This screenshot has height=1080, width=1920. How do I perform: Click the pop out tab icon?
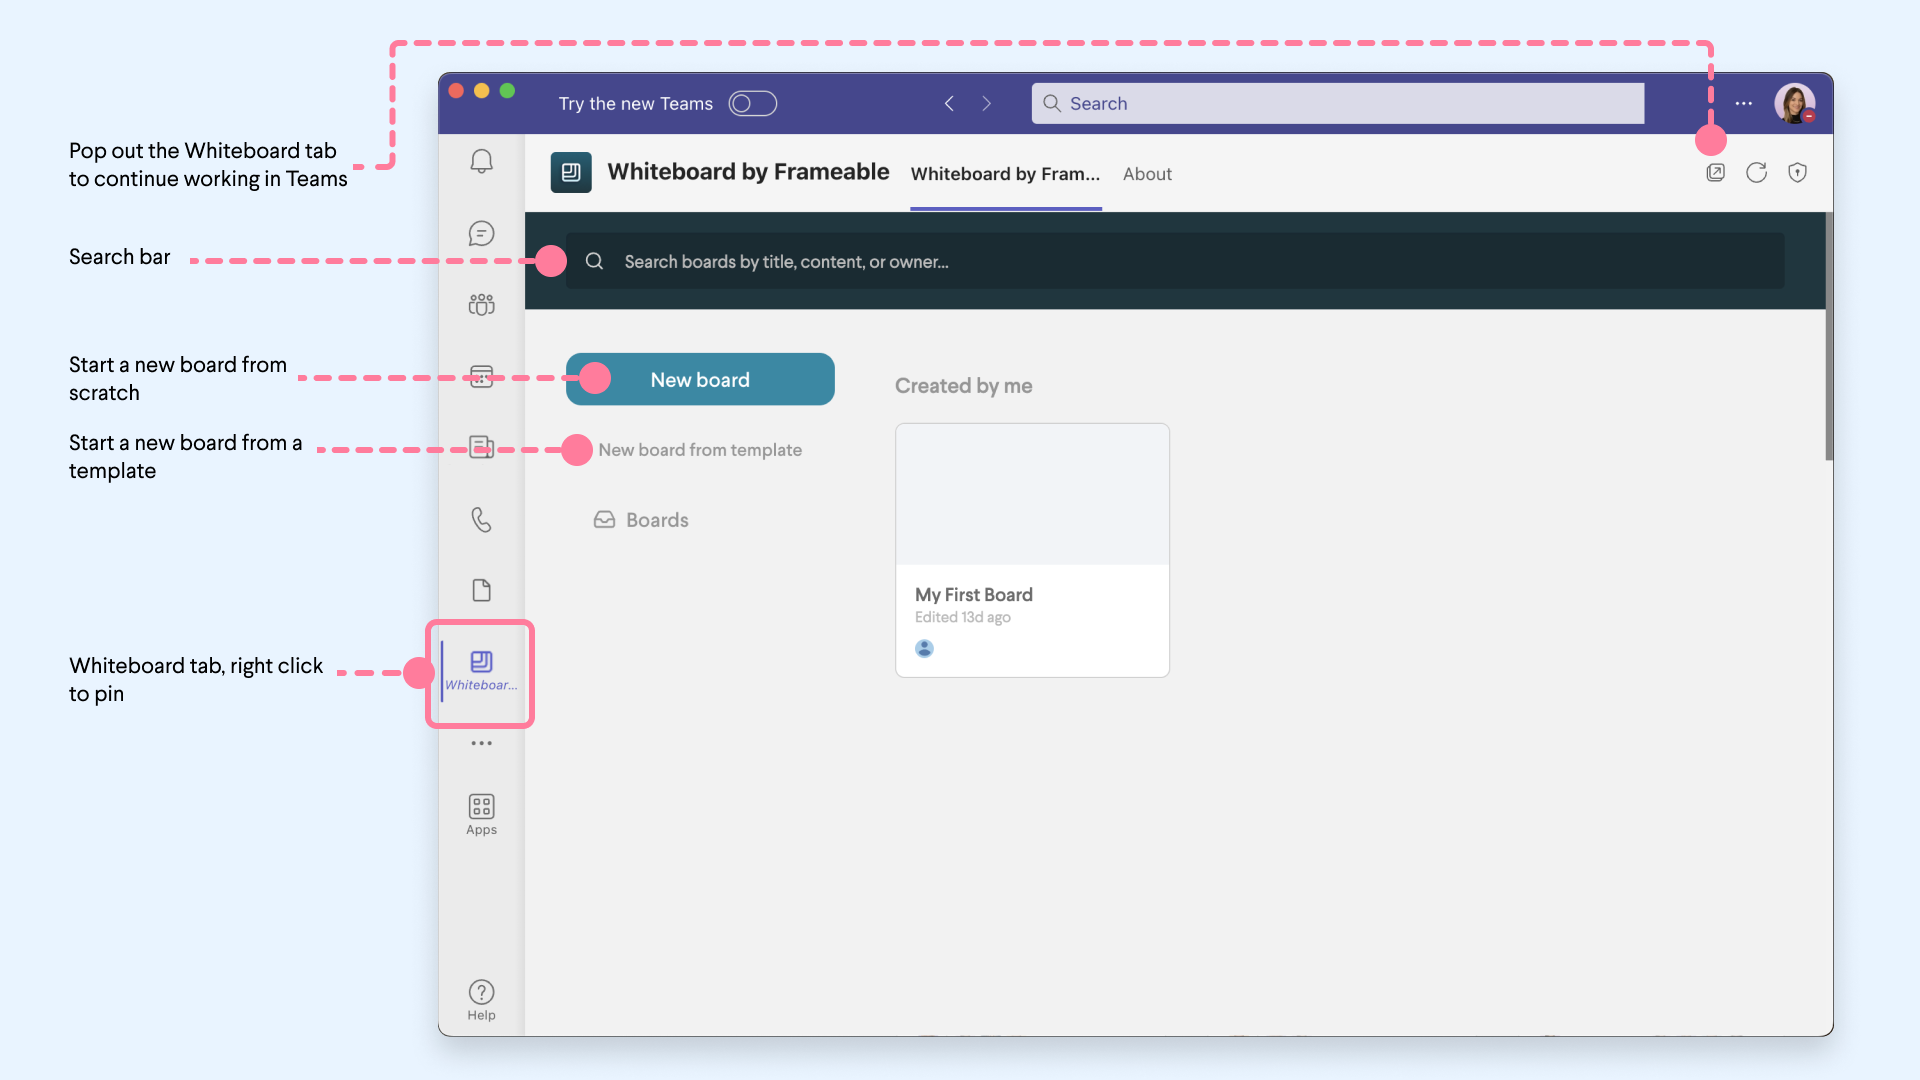(1715, 173)
